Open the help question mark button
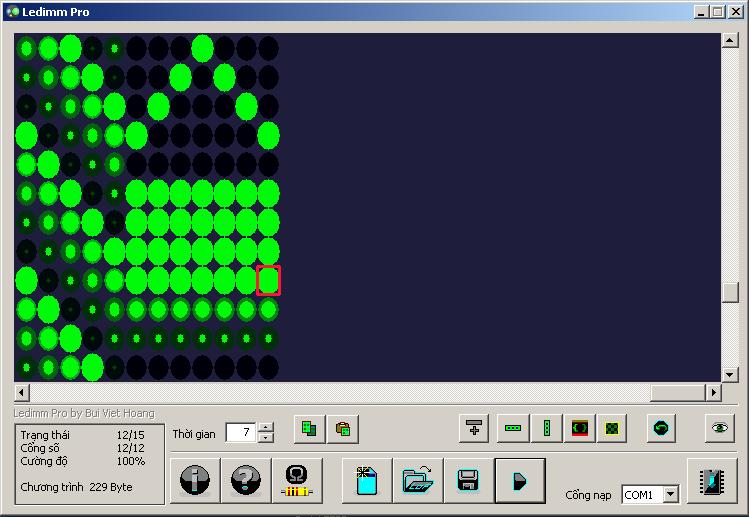Viewport: 749px width, 517px height. pyautogui.click(x=246, y=481)
